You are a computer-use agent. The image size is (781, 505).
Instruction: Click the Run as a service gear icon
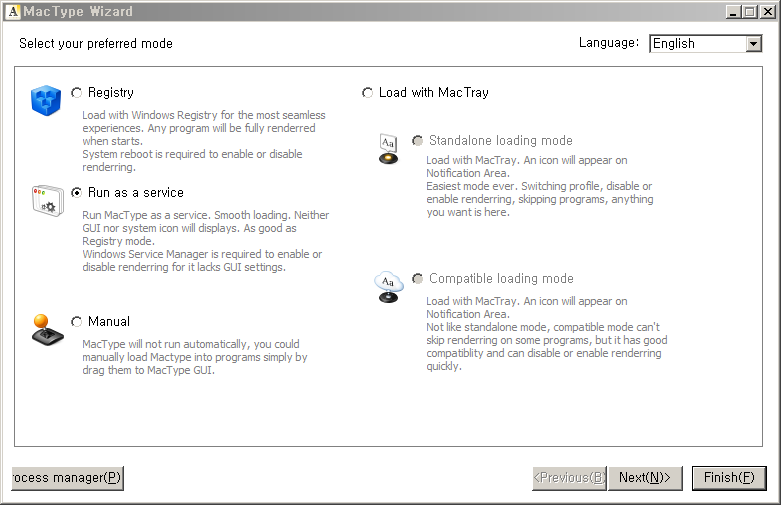click(x=48, y=201)
